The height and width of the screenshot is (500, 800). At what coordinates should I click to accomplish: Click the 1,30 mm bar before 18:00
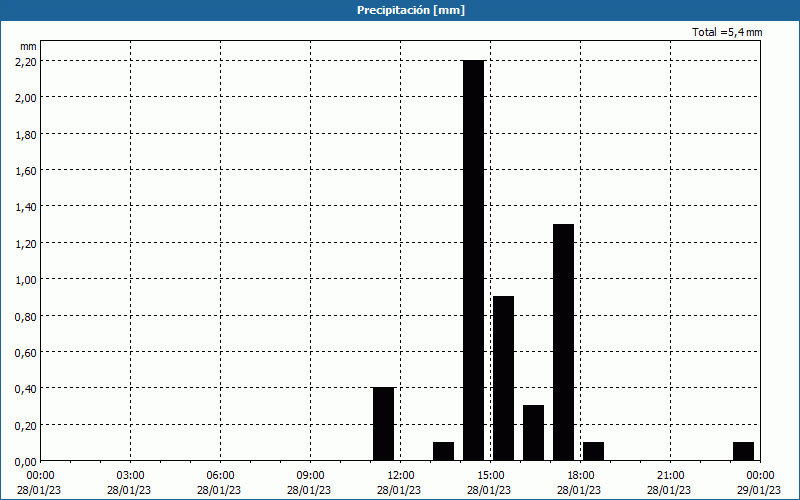point(563,342)
